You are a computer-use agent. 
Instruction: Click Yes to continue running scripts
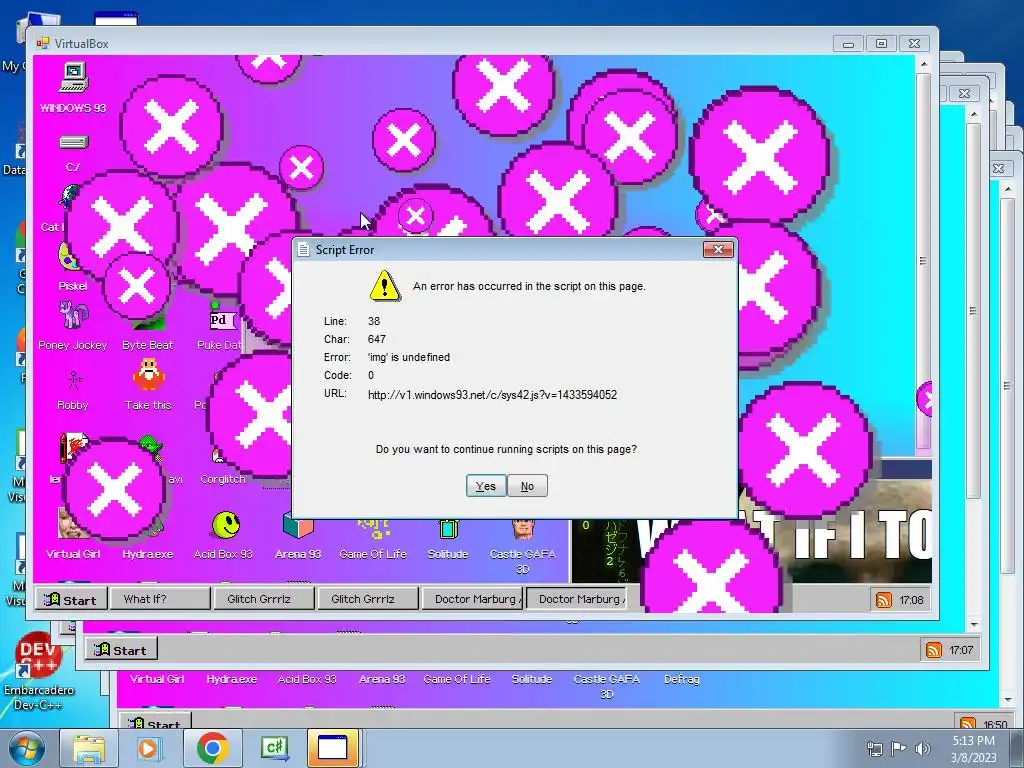coord(486,486)
